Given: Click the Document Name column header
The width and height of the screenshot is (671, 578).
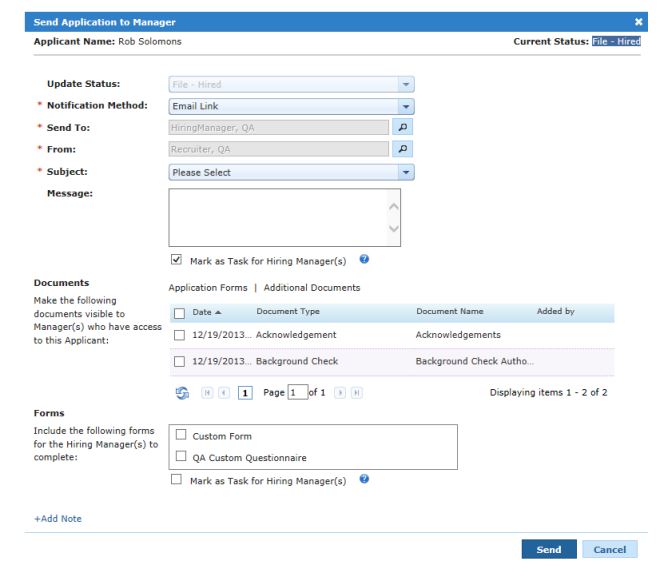Looking at the screenshot, I should pyautogui.click(x=450, y=311).
